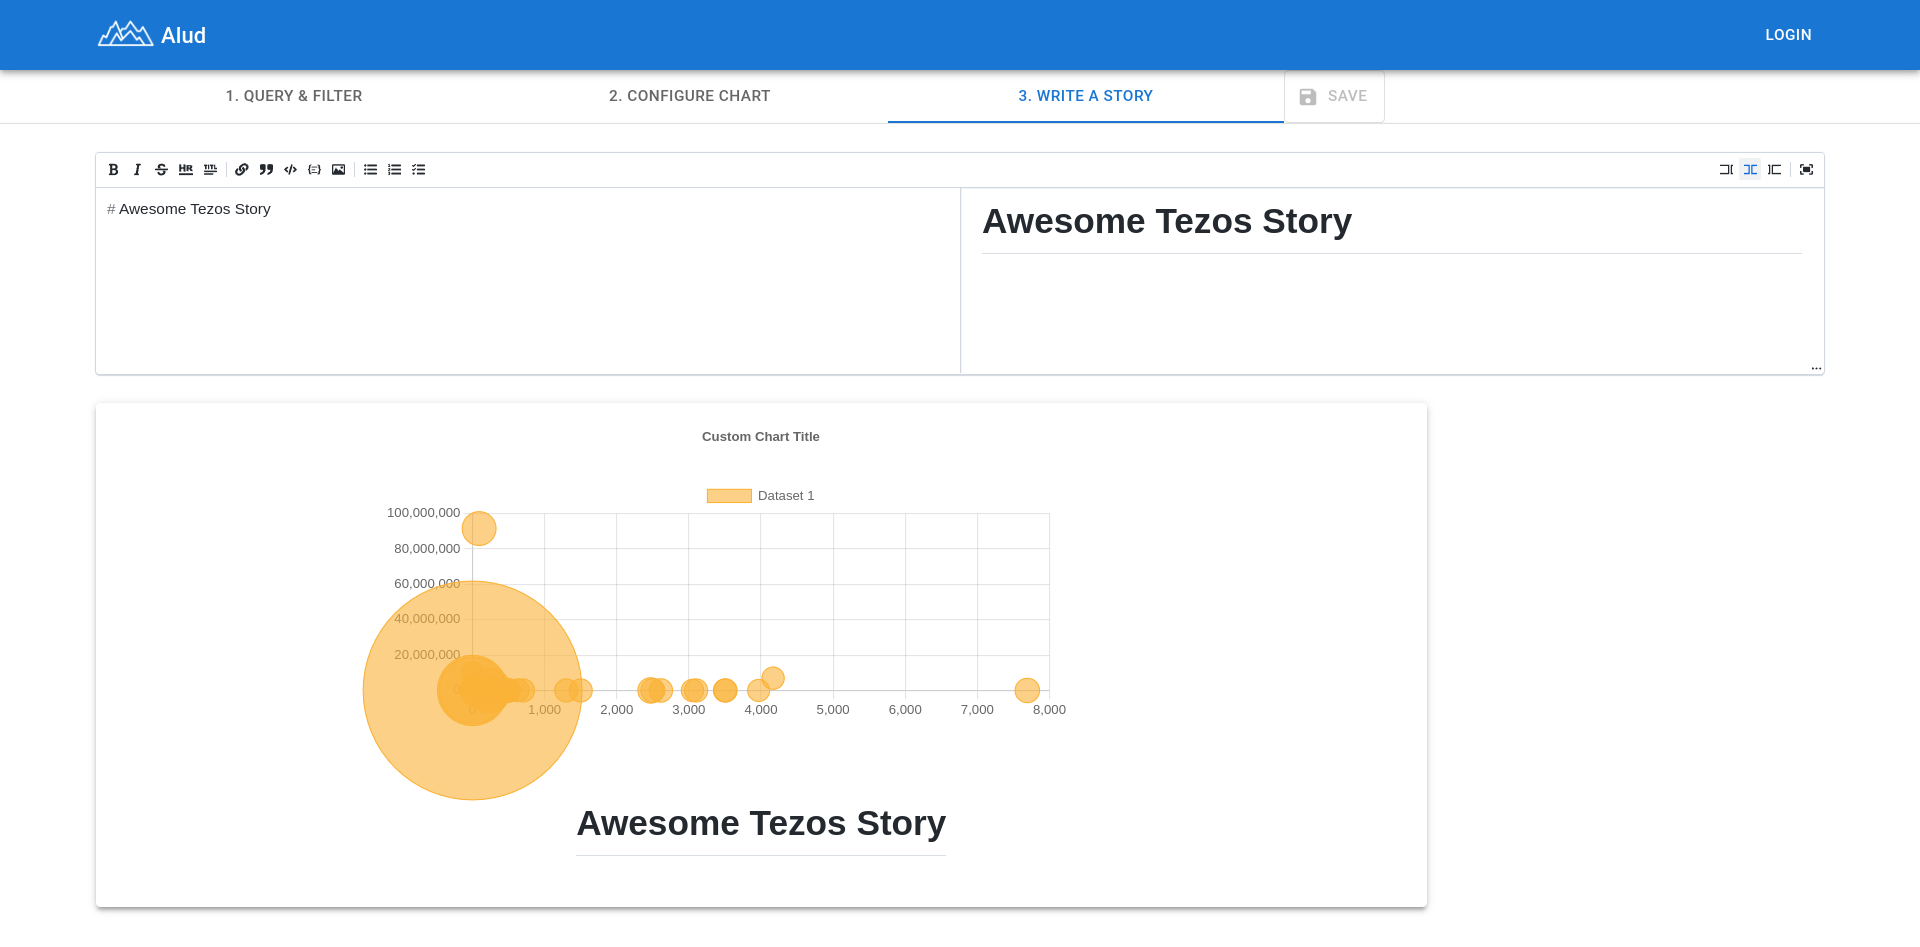Click the Alud mountain logo
1920x947 pixels.
coord(125,34)
